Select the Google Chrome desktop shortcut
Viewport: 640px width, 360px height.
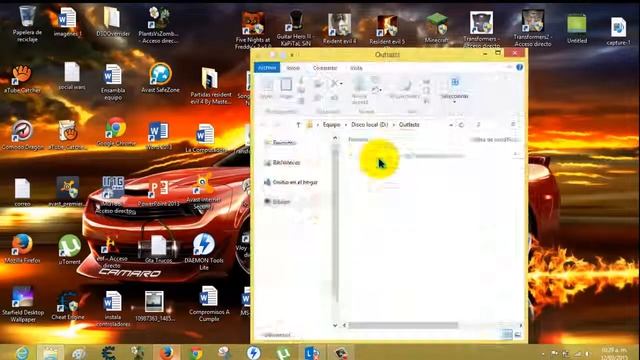coord(116,132)
